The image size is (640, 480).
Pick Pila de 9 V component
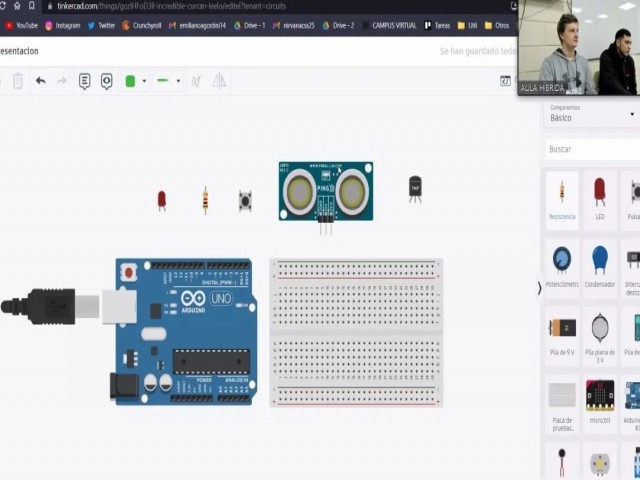562,336
